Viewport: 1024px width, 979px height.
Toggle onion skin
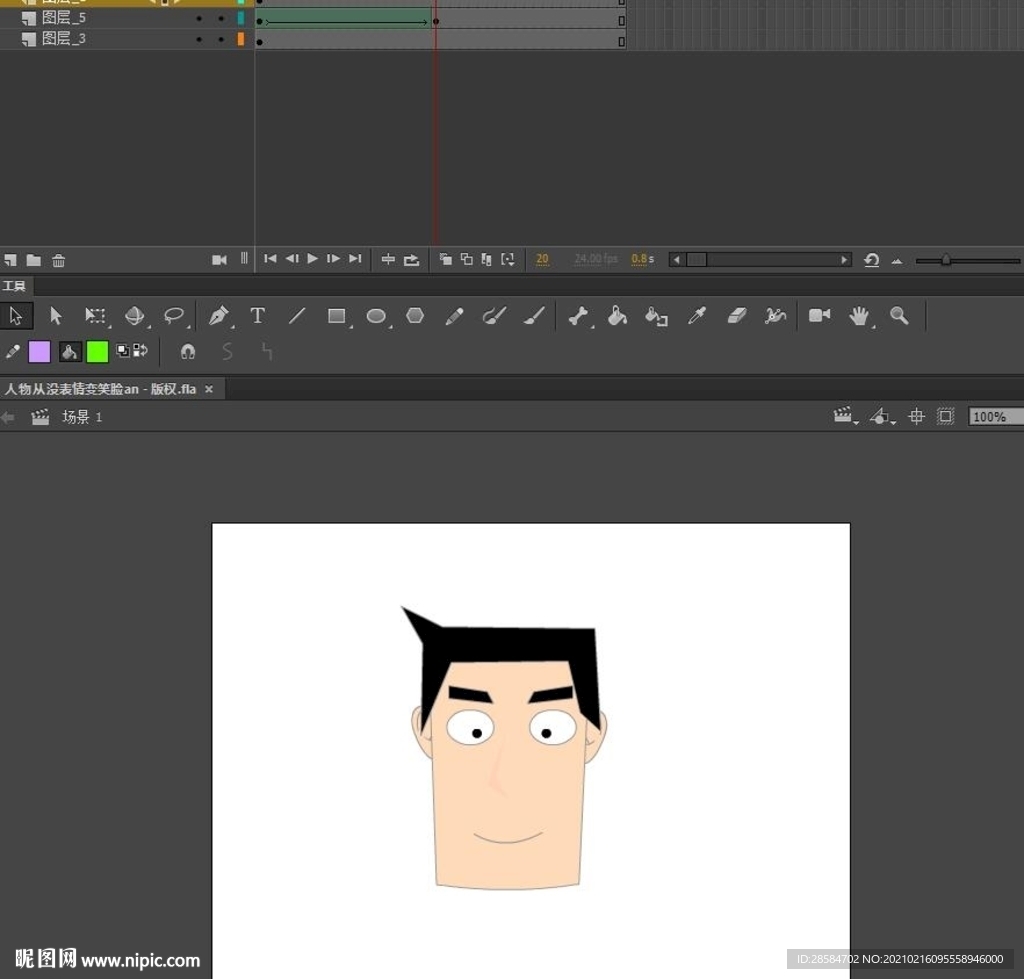click(445, 259)
